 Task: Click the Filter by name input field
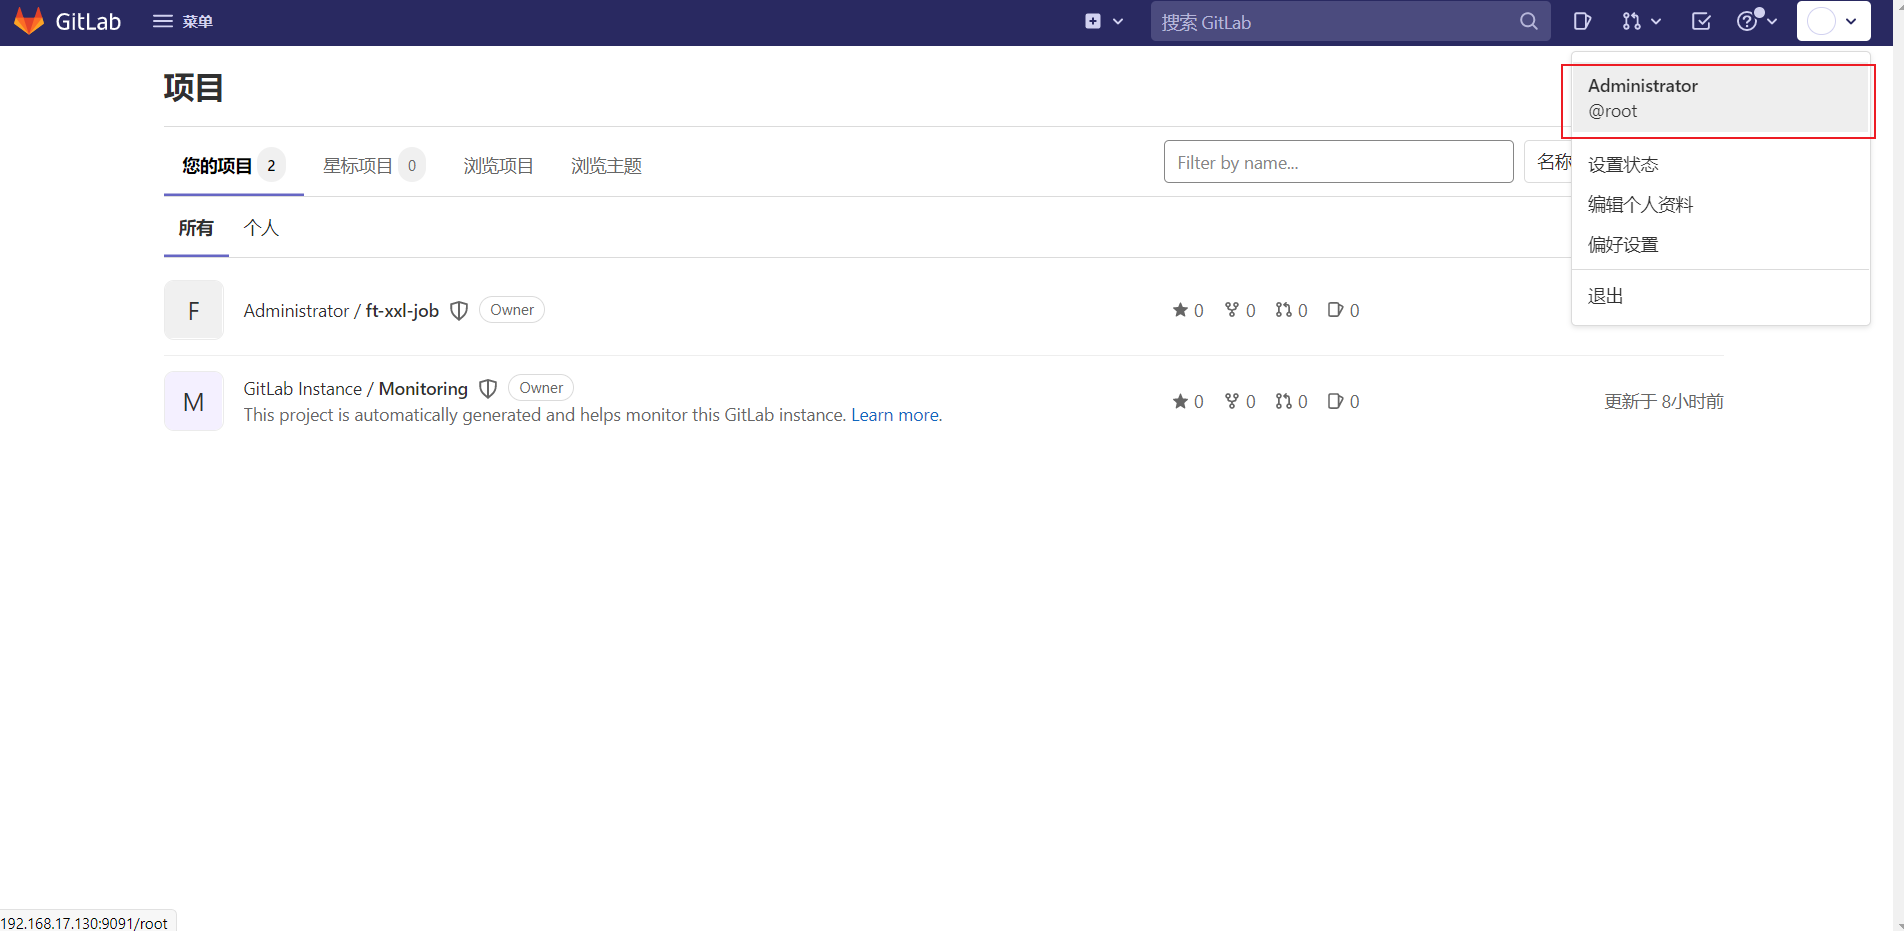click(x=1338, y=161)
